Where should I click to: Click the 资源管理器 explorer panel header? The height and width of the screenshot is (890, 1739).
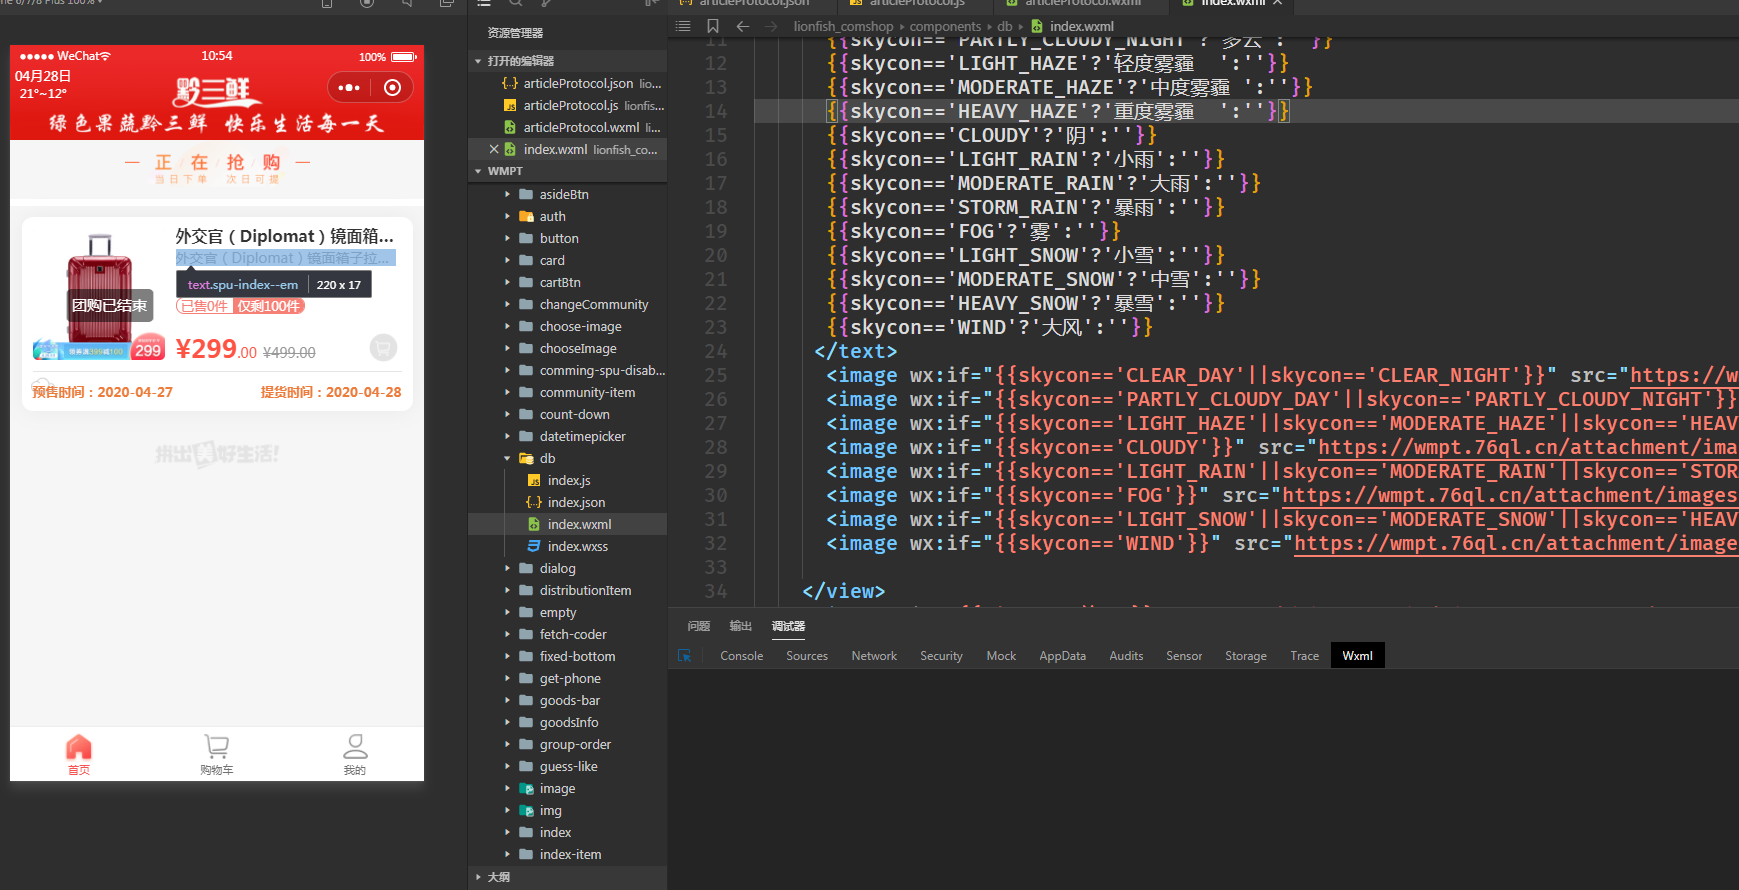[x=515, y=33]
